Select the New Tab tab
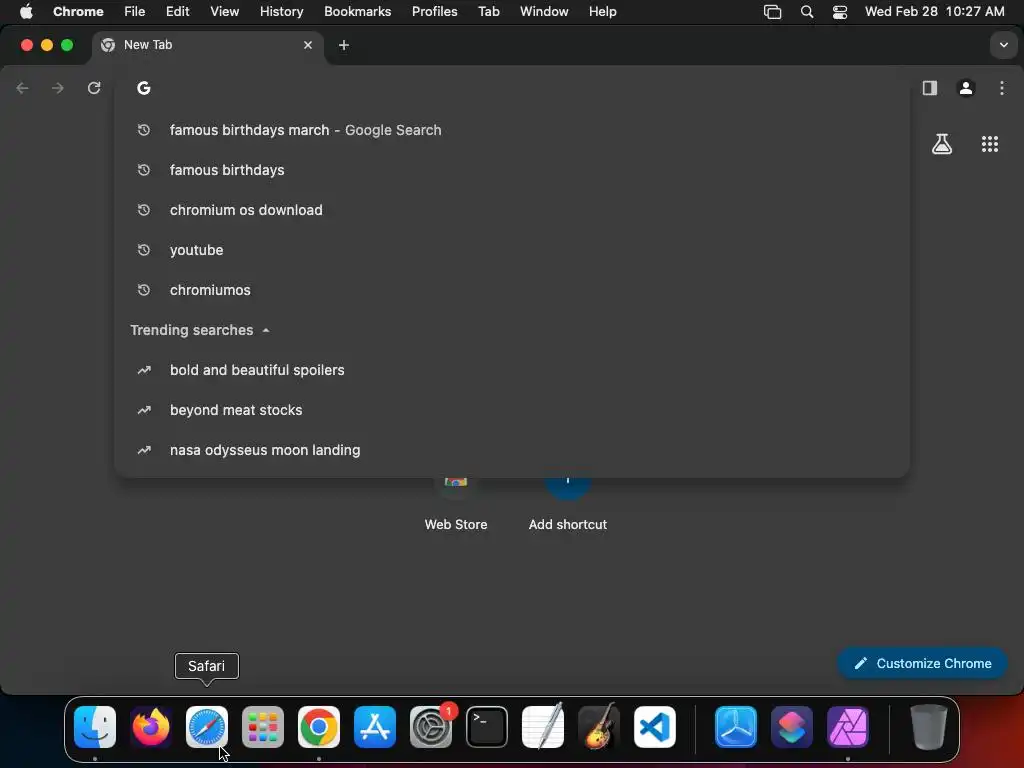The width and height of the screenshot is (1024, 768). [x=208, y=45]
